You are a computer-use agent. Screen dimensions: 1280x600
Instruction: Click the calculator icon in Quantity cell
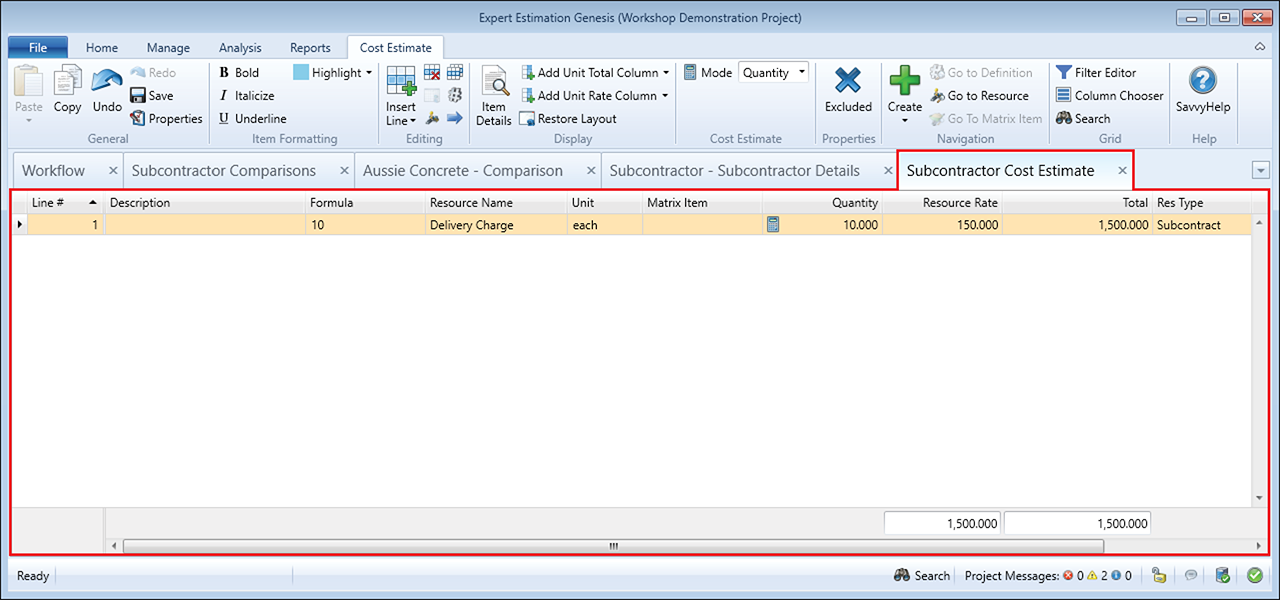tap(773, 225)
